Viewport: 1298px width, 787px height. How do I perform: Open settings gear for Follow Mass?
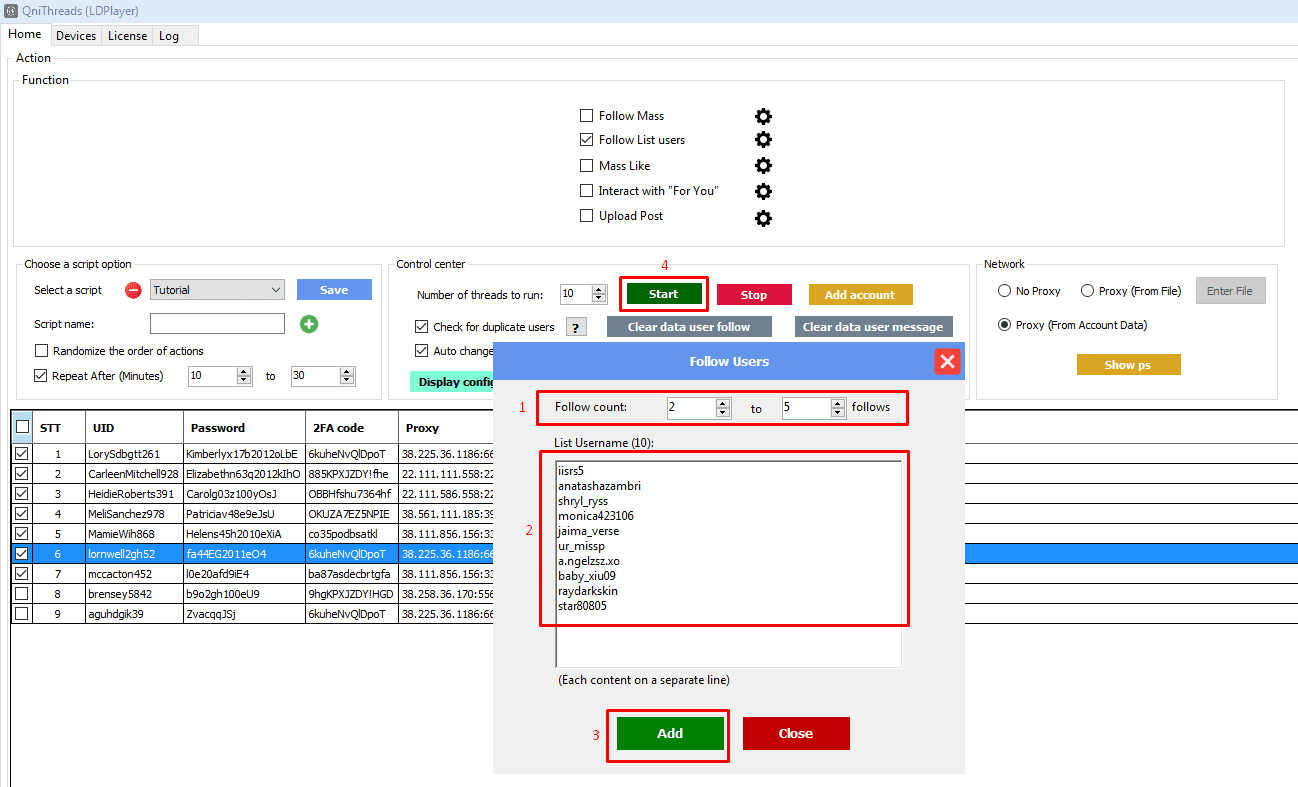tap(763, 116)
